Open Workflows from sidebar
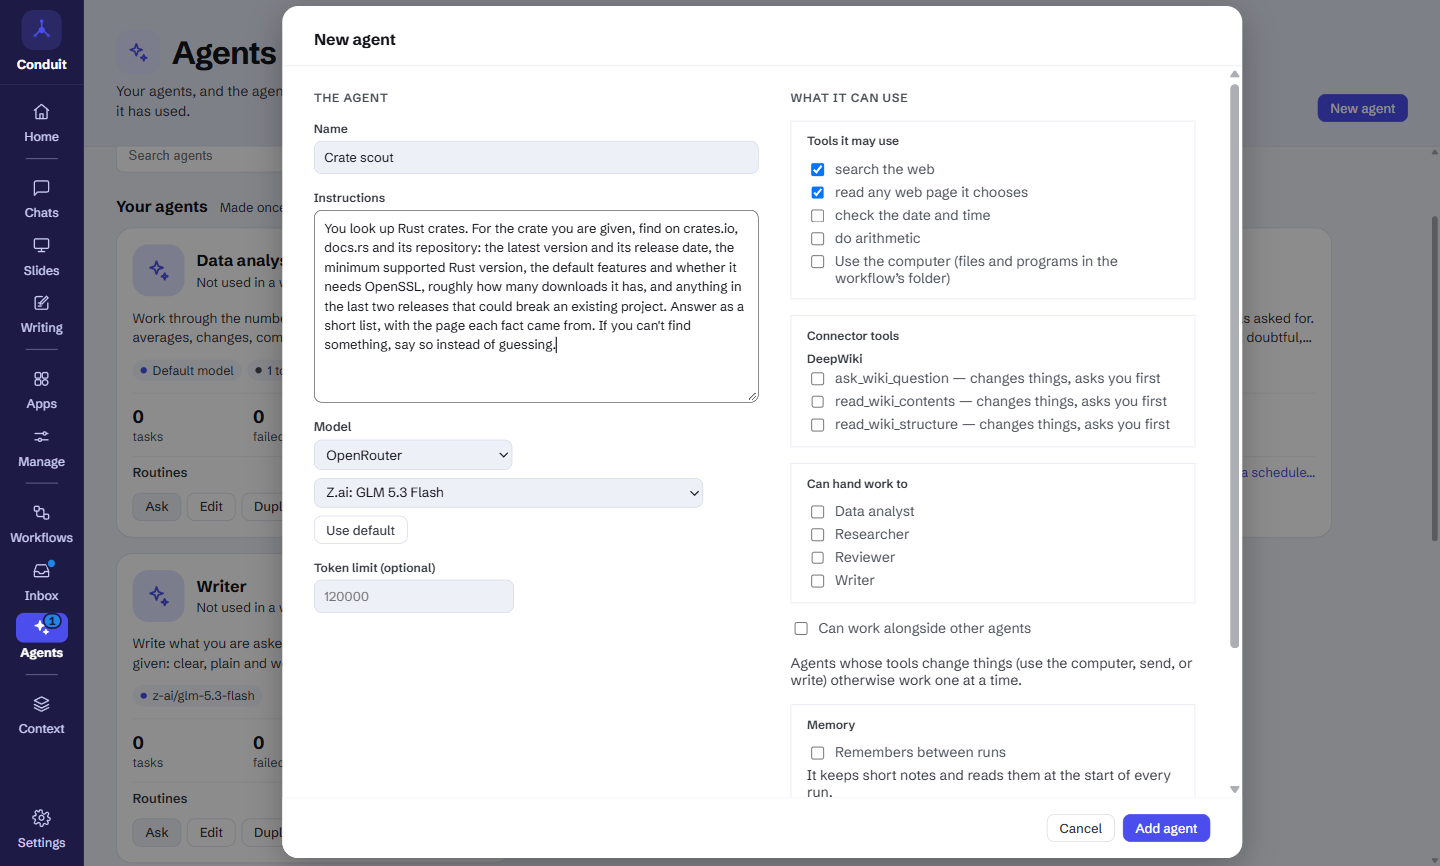The height and width of the screenshot is (866, 1440). pos(41,525)
